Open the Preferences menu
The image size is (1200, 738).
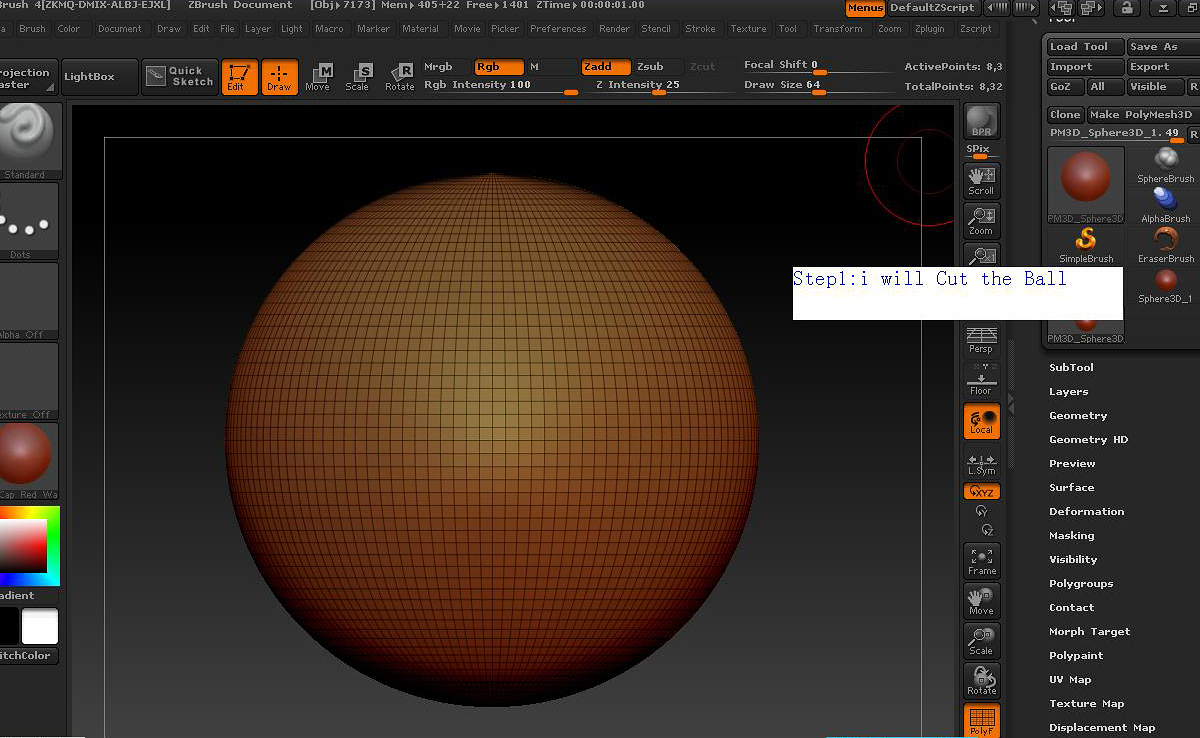point(558,29)
